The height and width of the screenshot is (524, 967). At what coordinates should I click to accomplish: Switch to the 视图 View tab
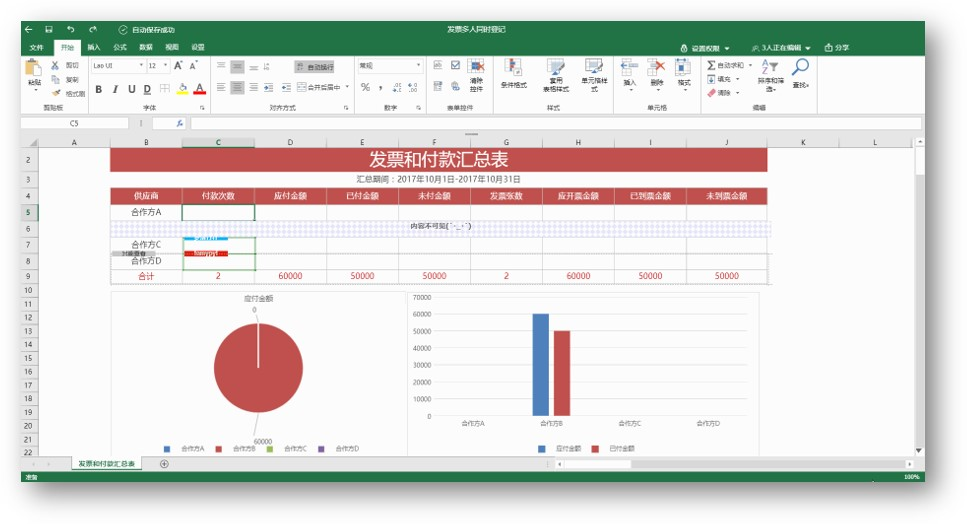(x=171, y=47)
